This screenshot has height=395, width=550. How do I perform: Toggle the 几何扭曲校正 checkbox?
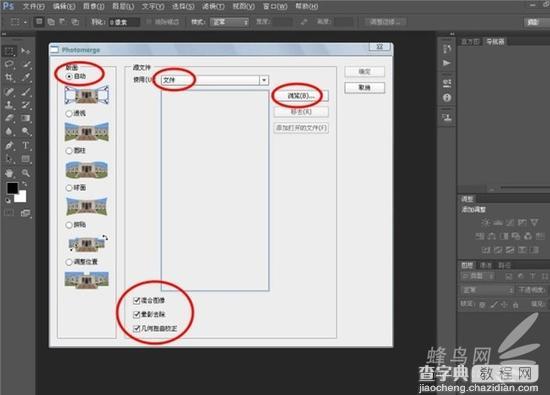[136, 329]
